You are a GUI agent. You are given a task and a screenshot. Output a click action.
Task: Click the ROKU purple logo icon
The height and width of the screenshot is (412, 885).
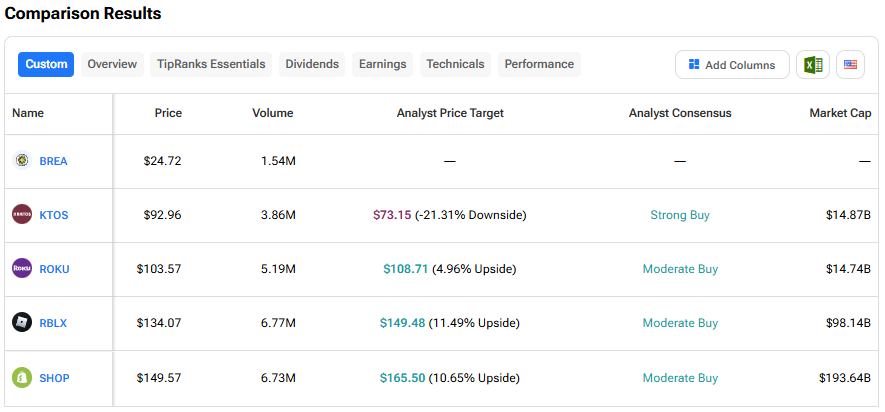[22, 269]
